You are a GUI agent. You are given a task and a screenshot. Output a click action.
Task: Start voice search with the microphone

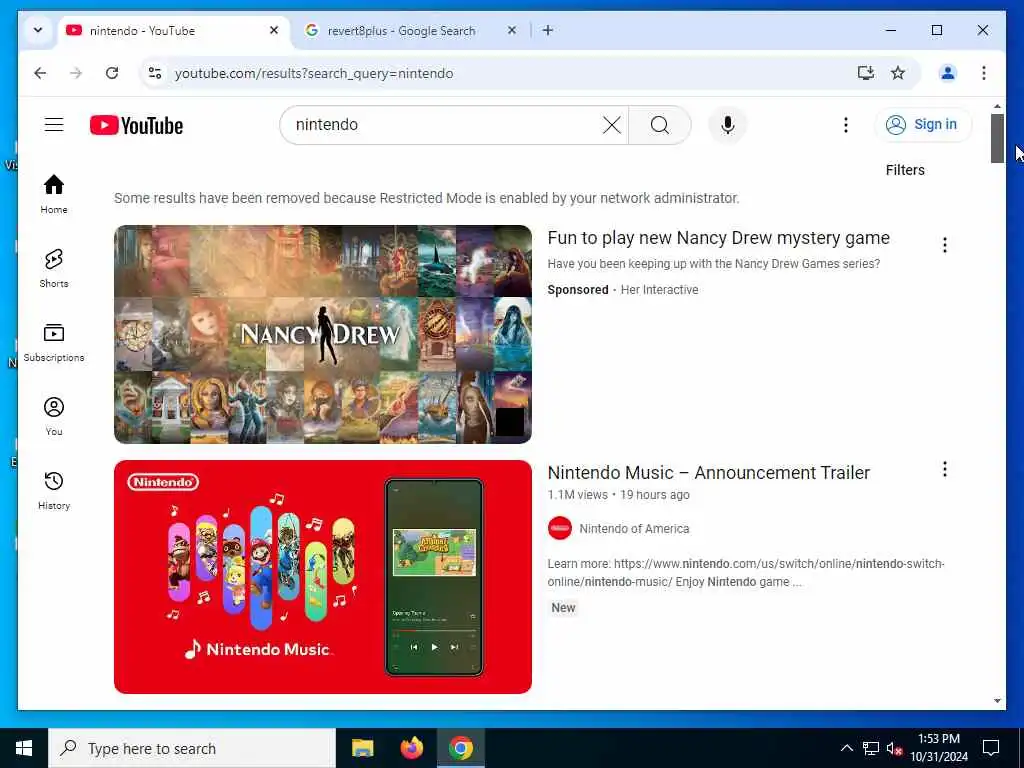[x=728, y=125]
